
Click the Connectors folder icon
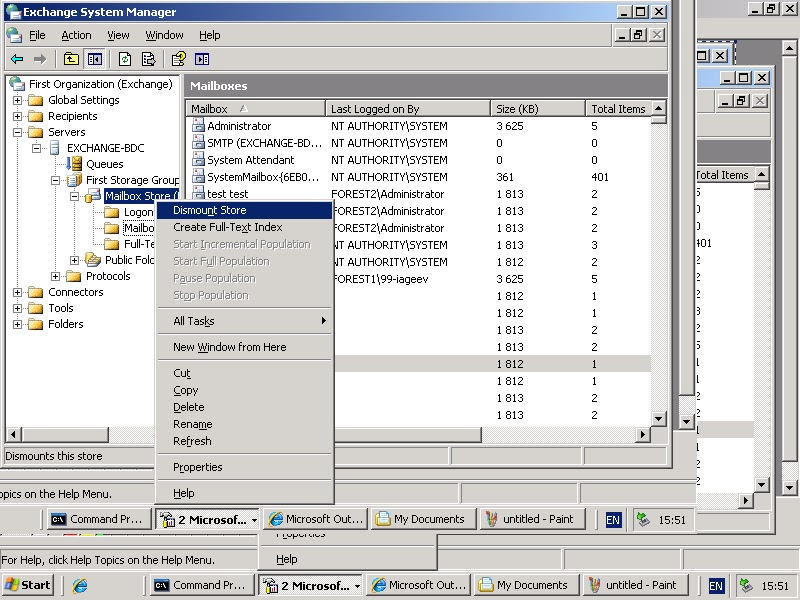point(36,292)
